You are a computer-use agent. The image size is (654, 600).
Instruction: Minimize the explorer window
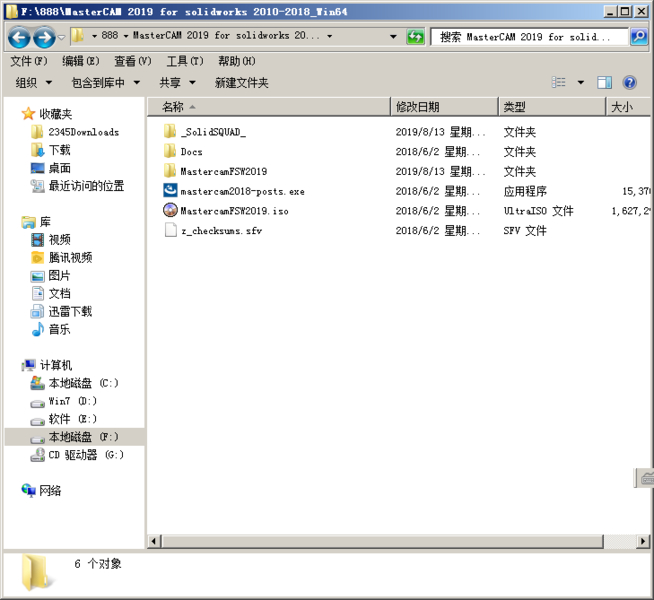611,11
